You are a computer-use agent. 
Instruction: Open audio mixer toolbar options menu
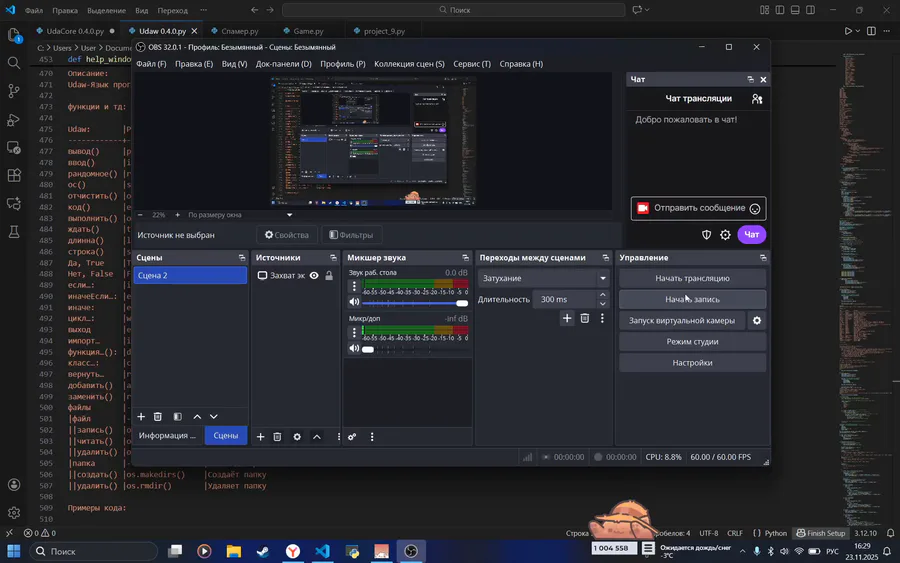coord(372,437)
